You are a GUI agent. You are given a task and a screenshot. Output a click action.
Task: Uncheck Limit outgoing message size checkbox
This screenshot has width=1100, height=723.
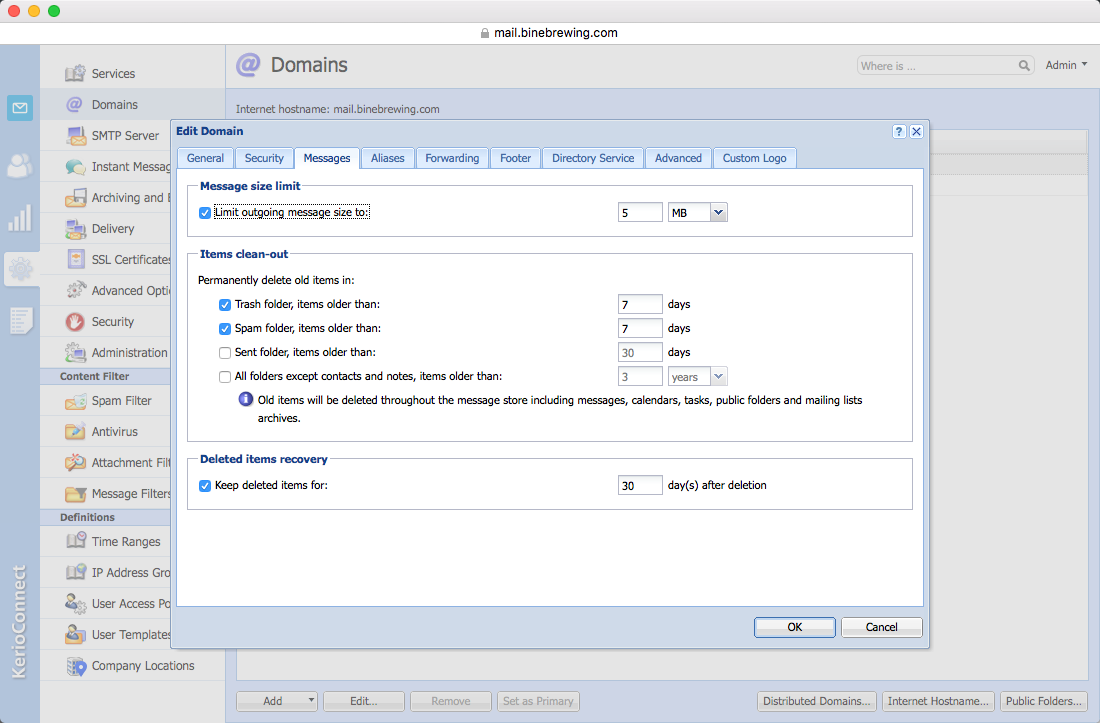tap(205, 213)
